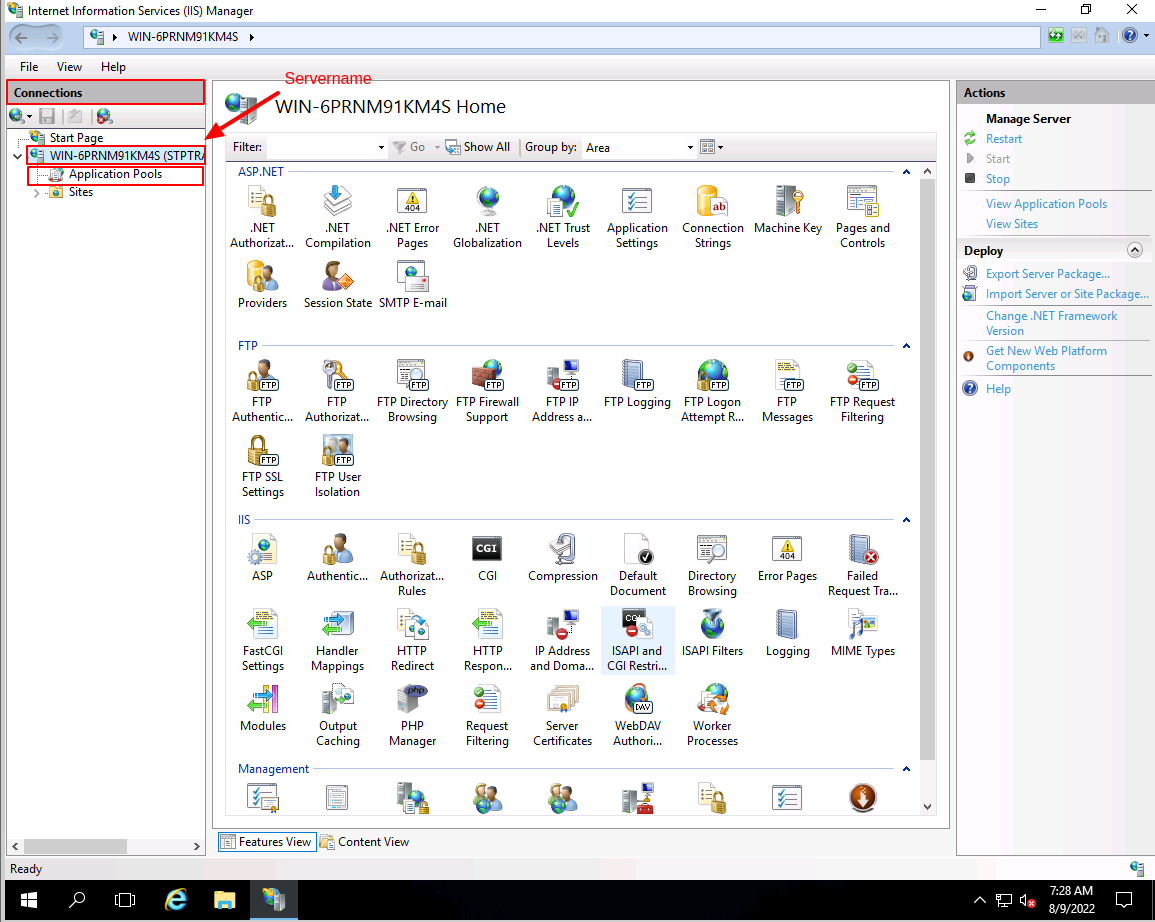
Task: Open File Explorer from the taskbar
Action: (224, 899)
